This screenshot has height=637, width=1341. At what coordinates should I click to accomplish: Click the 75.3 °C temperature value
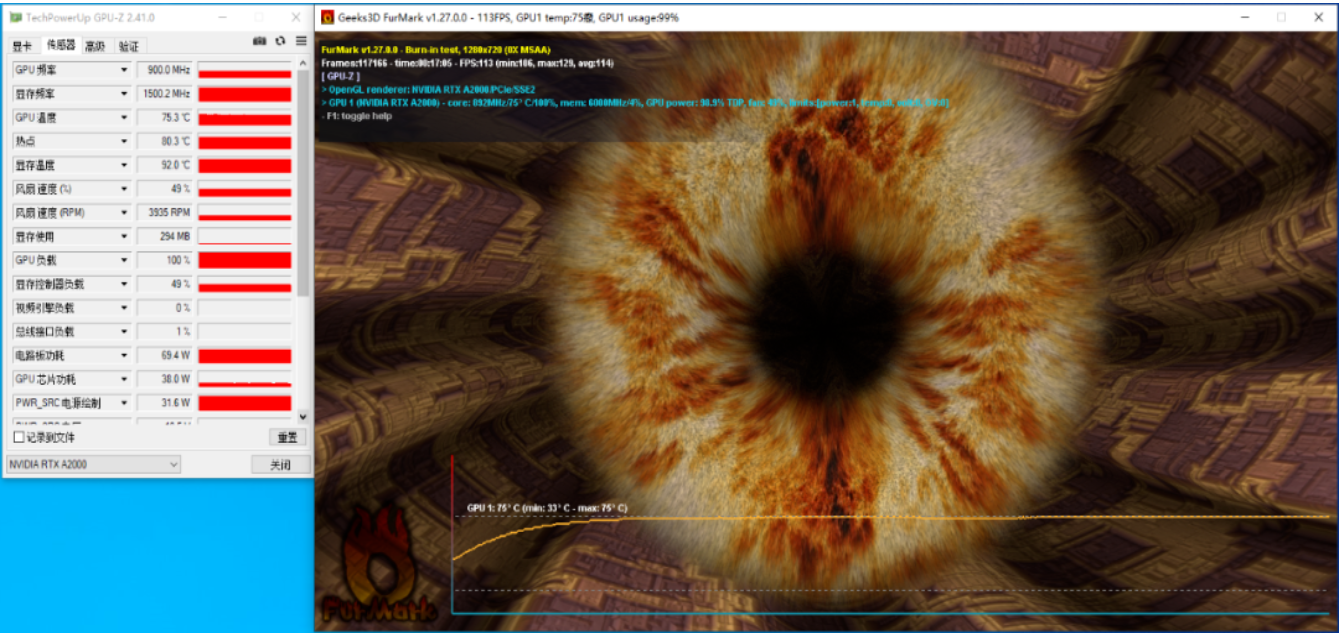coord(165,117)
